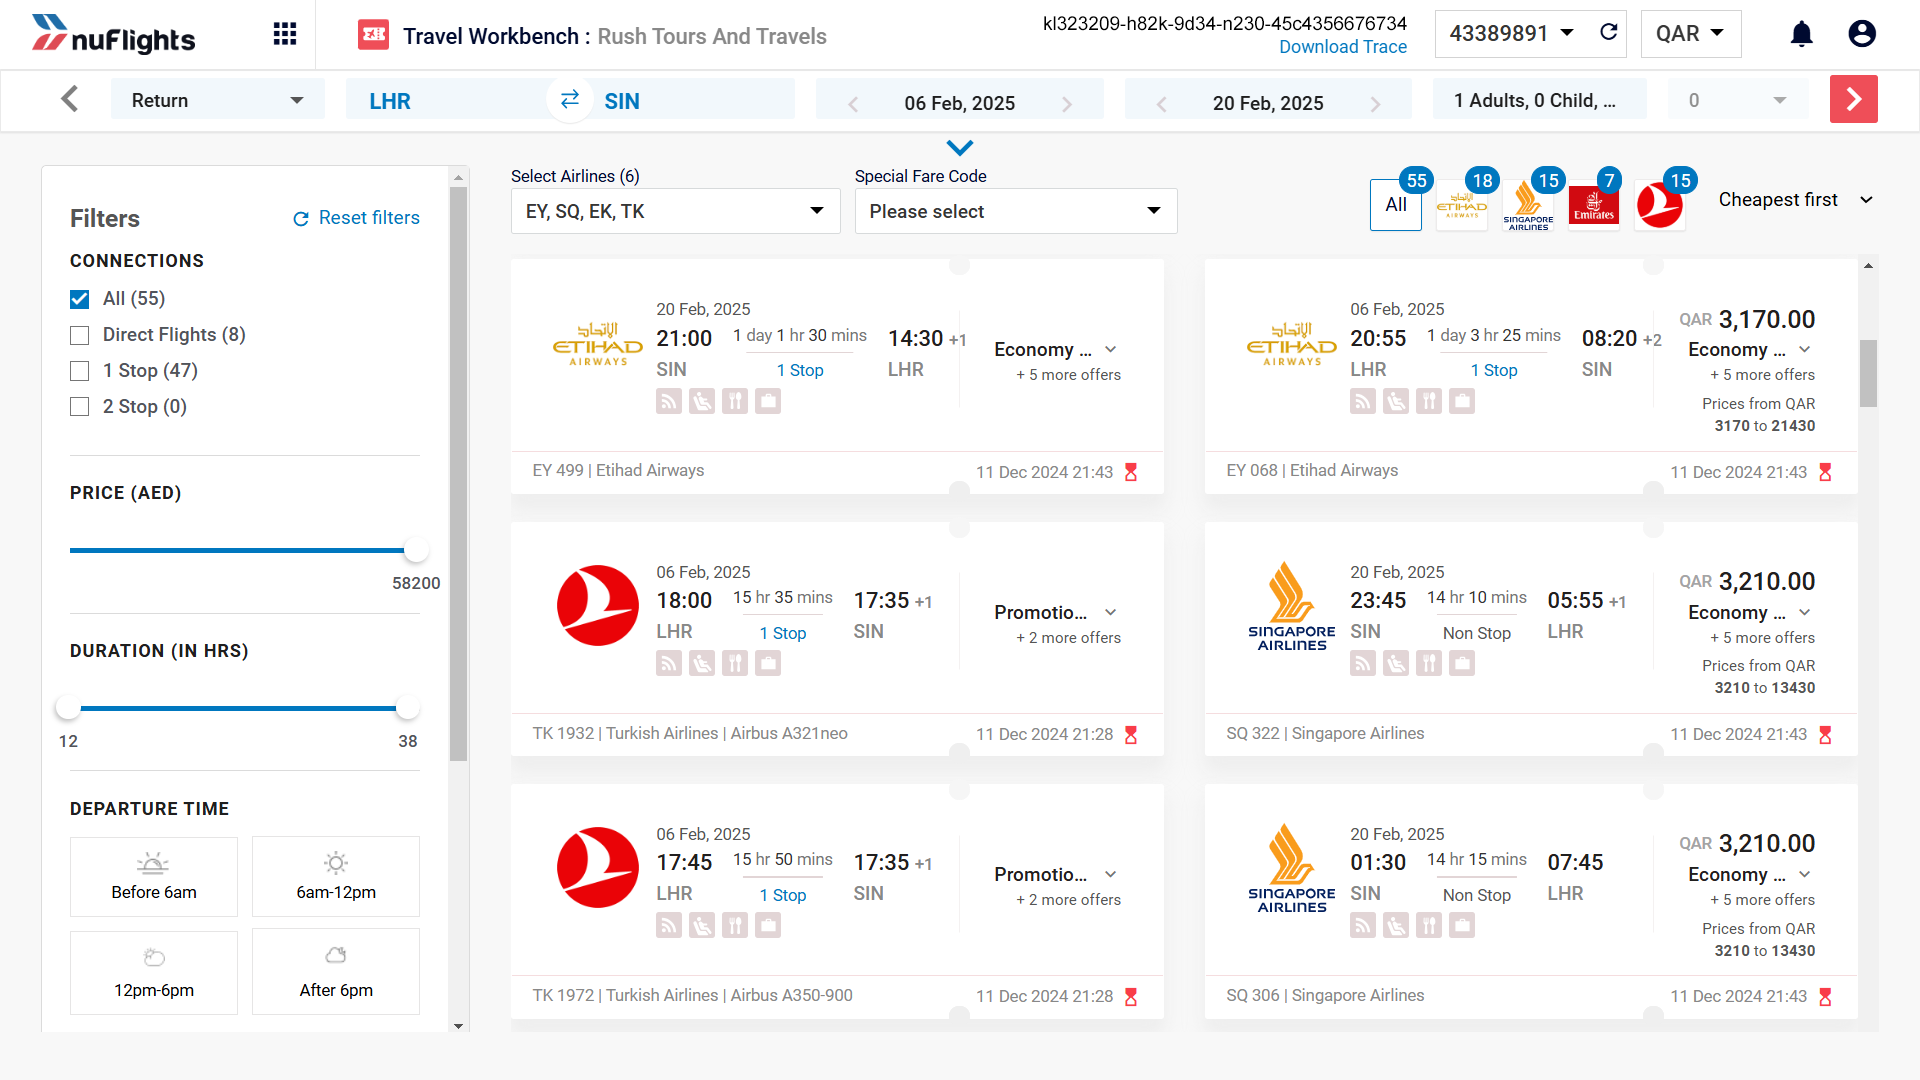Click the Reset filters refresh icon
Image resolution: width=1920 pixels, height=1080 pixels.
coord(300,219)
